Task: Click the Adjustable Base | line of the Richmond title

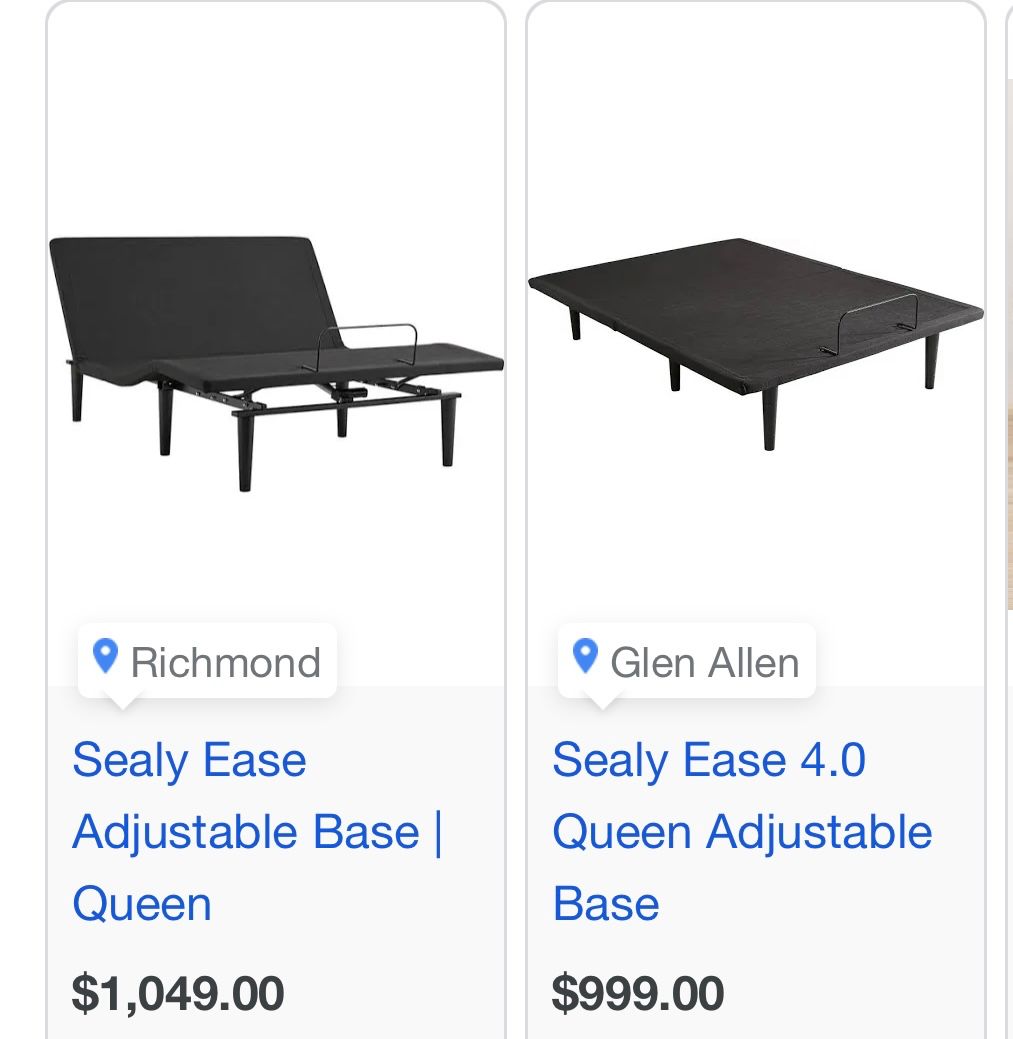Action: coord(257,832)
